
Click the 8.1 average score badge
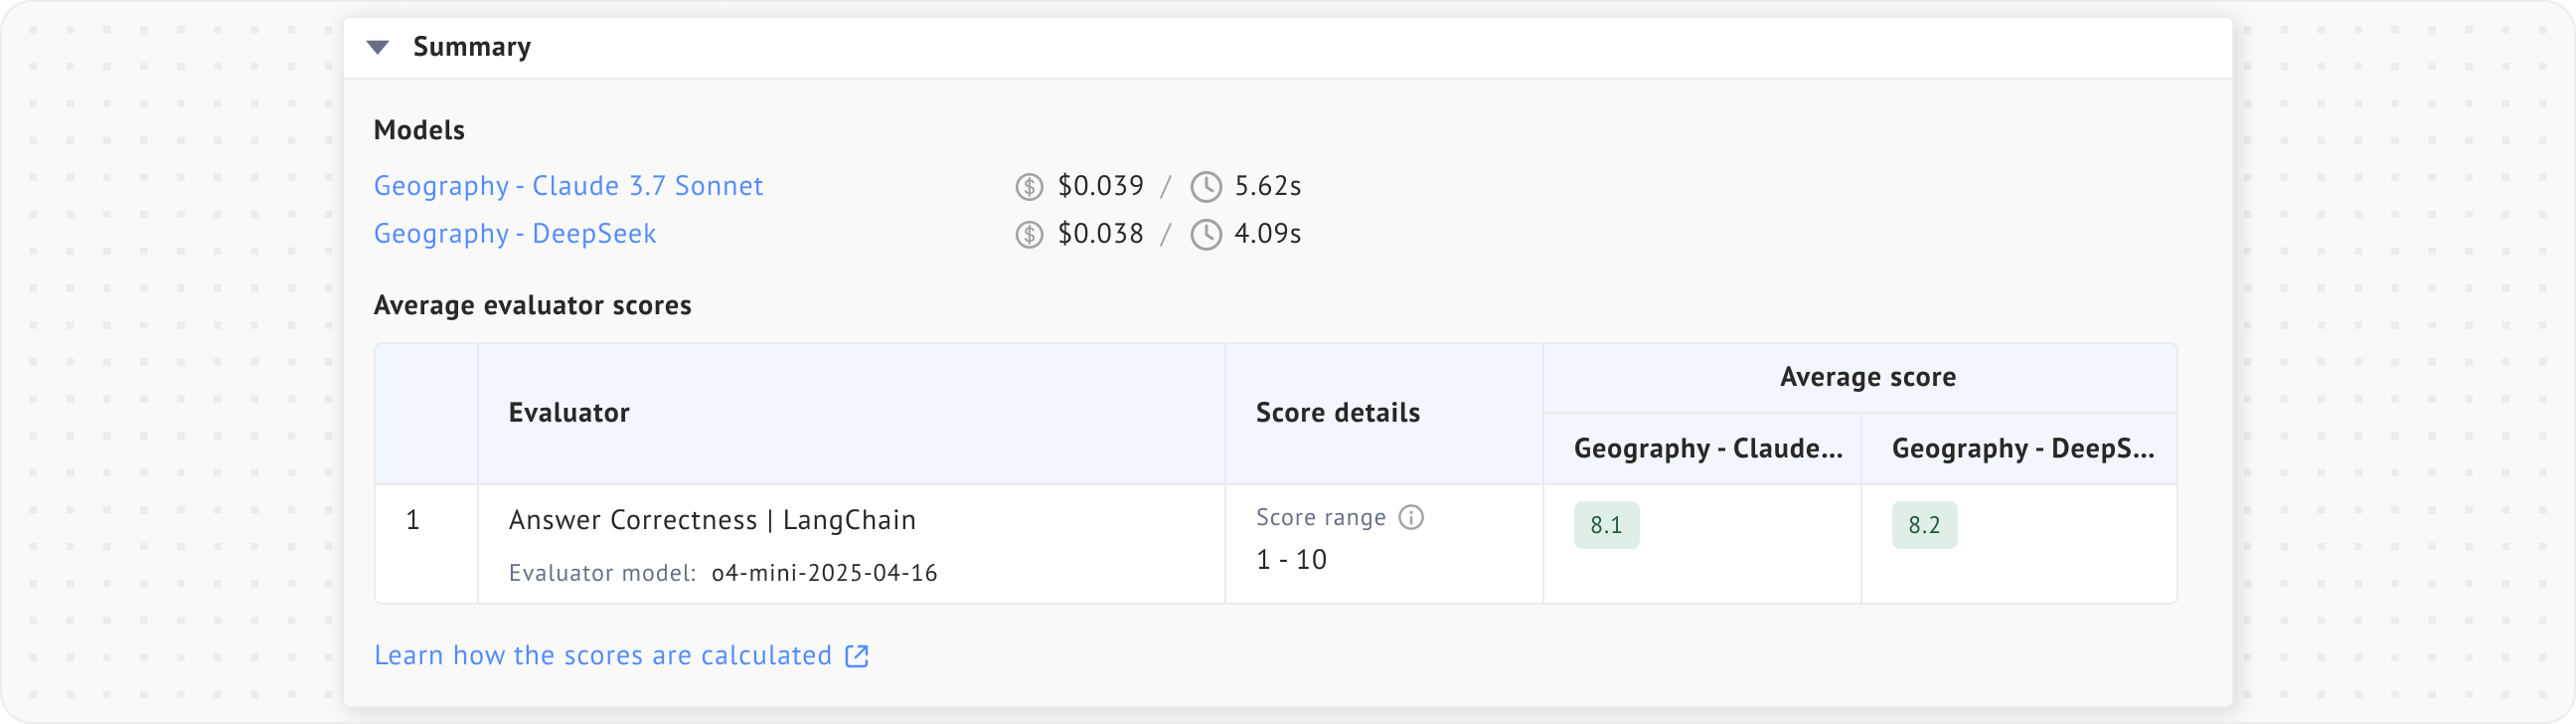[1606, 525]
